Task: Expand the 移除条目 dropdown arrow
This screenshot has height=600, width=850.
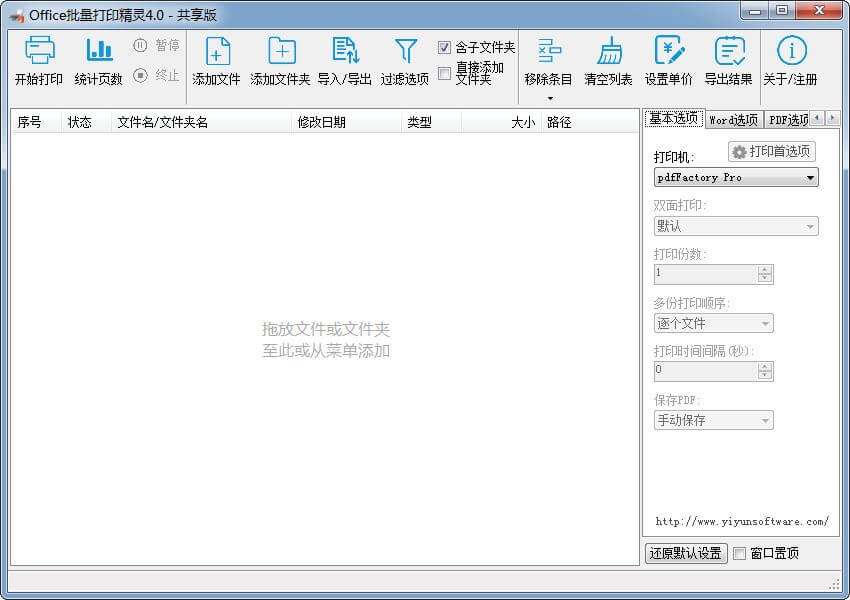Action: click(x=550, y=99)
